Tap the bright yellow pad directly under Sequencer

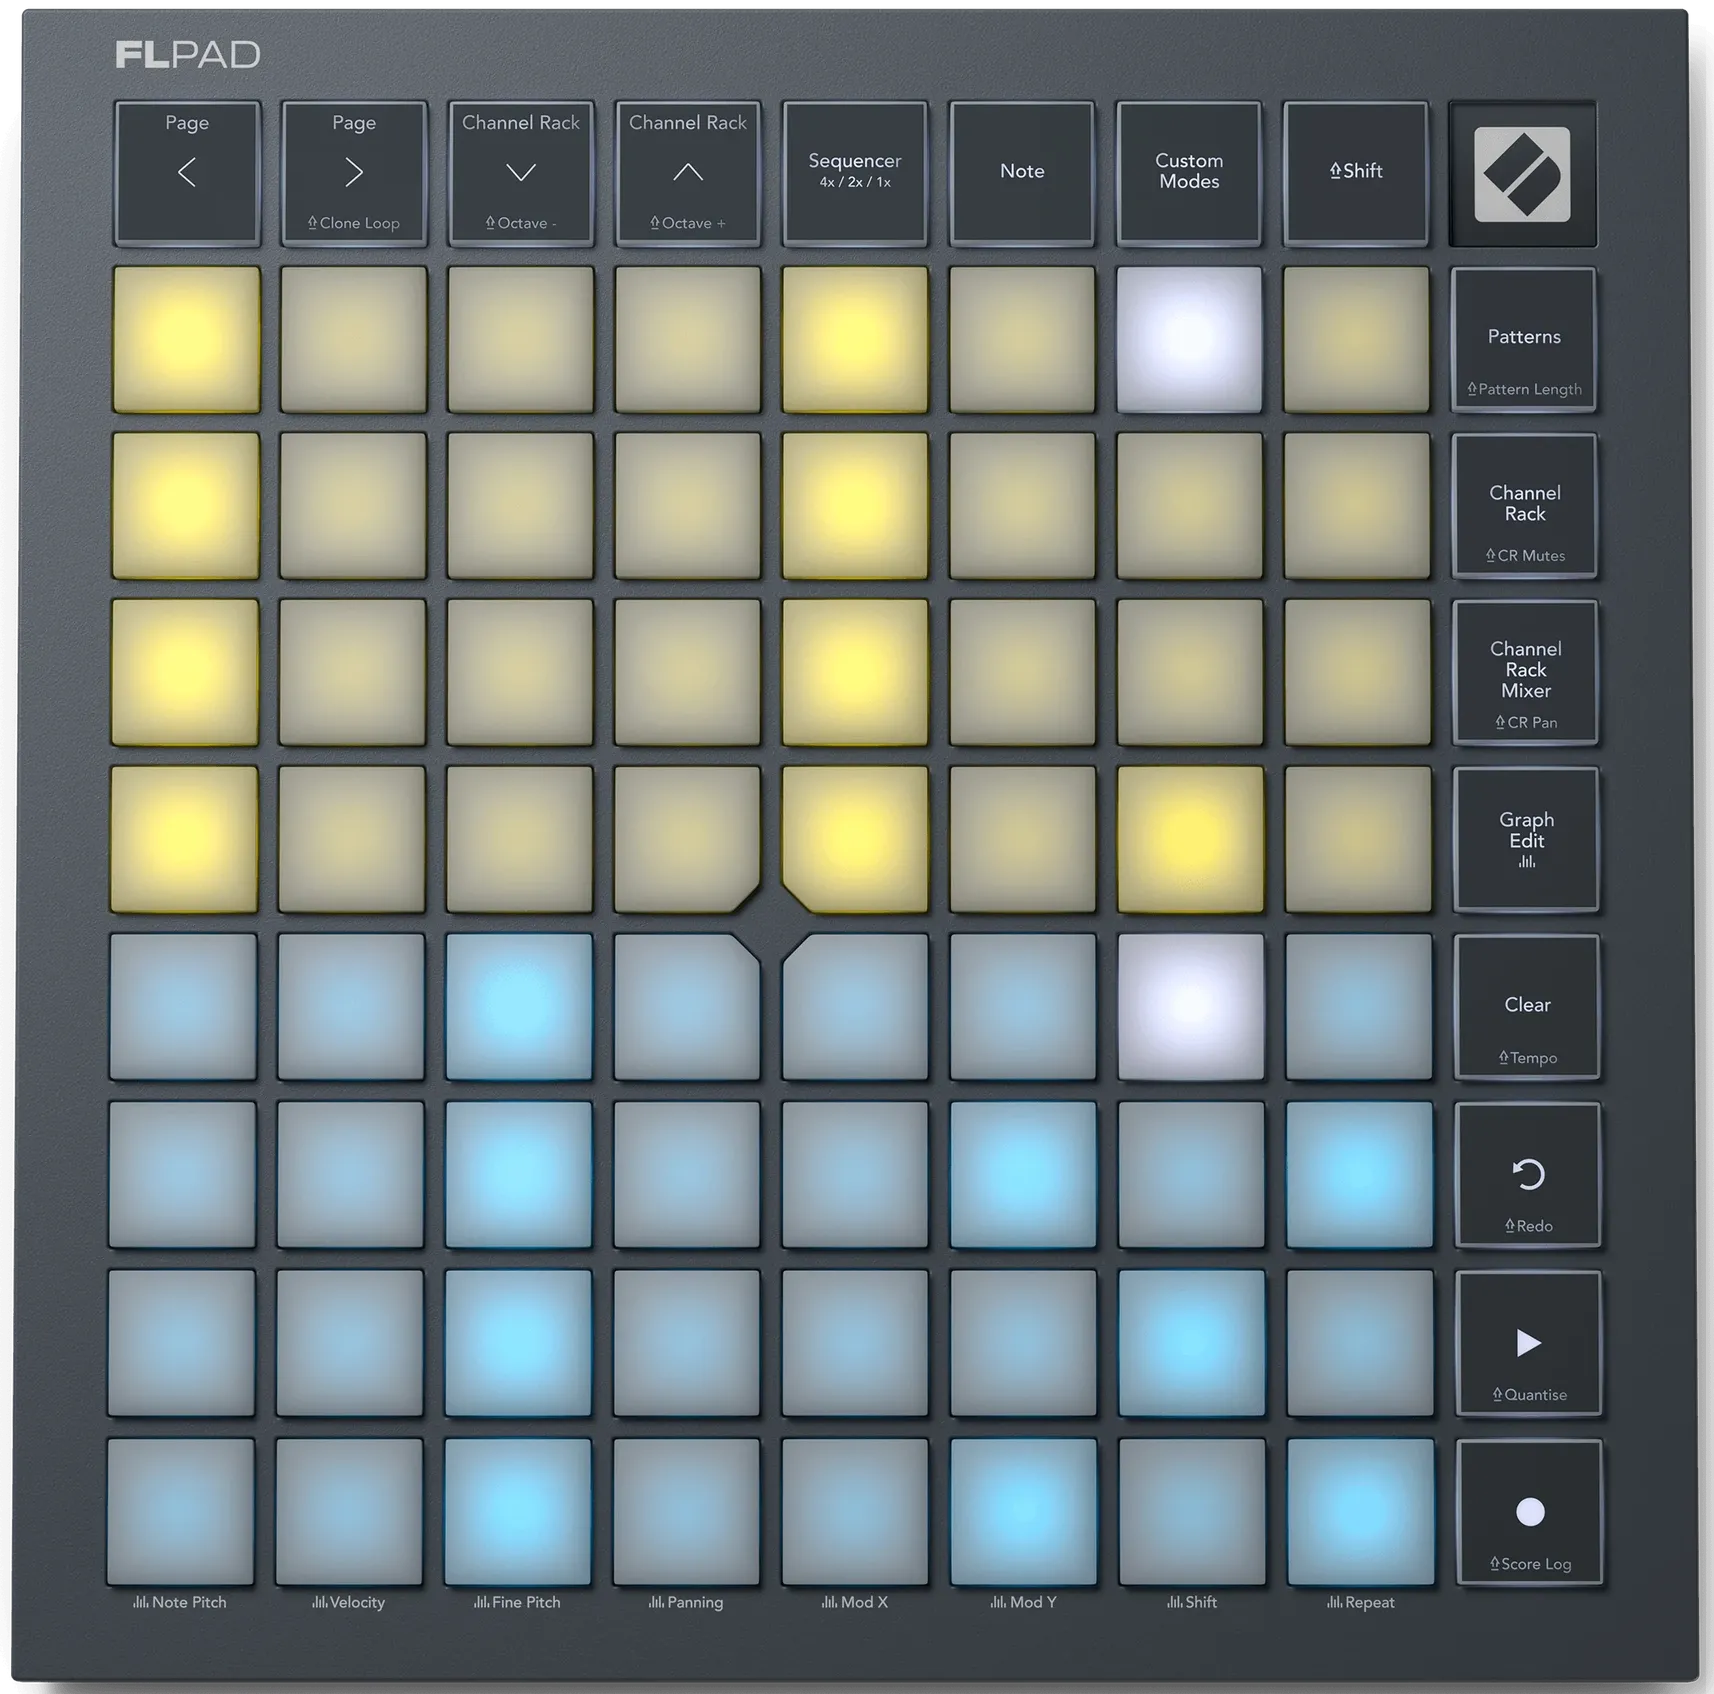(x=855, y=340)
